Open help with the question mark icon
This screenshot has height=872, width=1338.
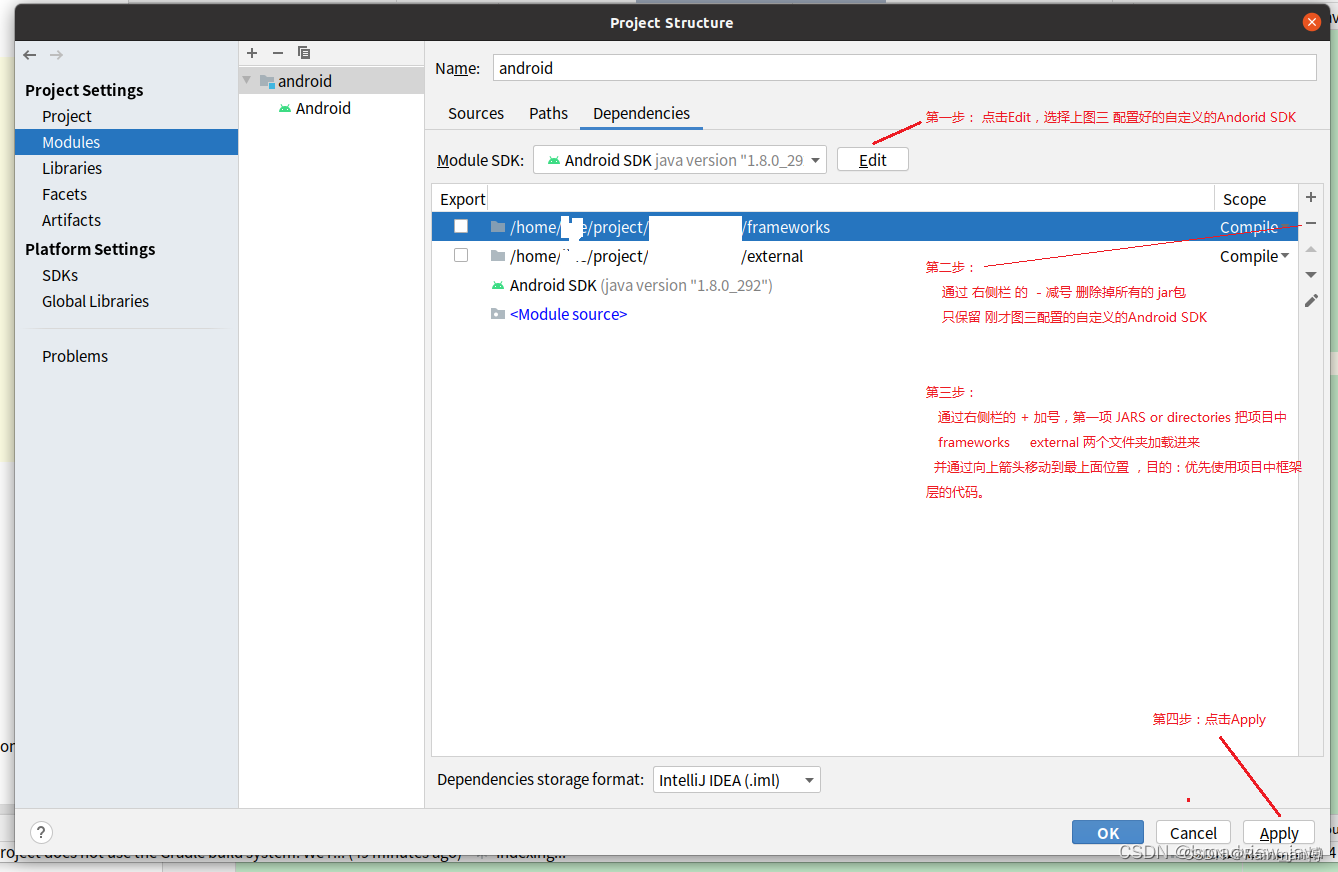41,832
